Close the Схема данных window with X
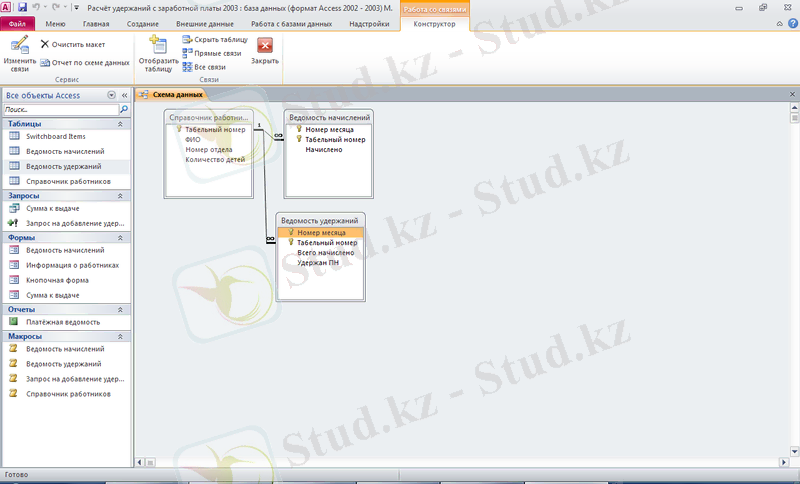The width and height of the screenshot is (800, 484). (792, 94)
